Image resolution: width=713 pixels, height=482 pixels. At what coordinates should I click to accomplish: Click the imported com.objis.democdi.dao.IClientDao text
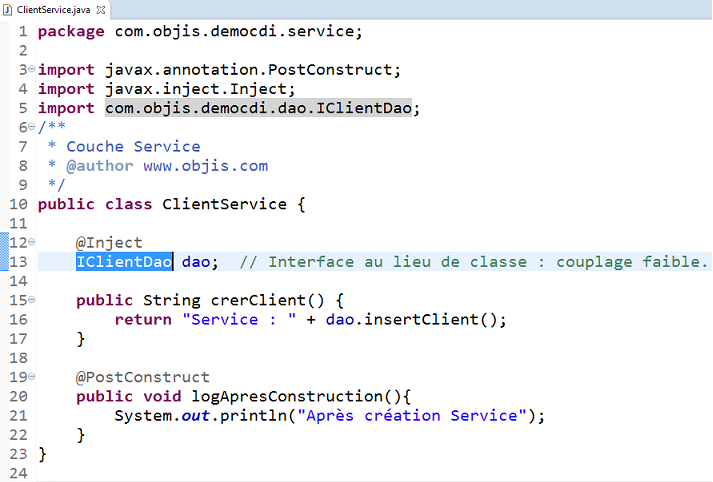coord(260,108)
